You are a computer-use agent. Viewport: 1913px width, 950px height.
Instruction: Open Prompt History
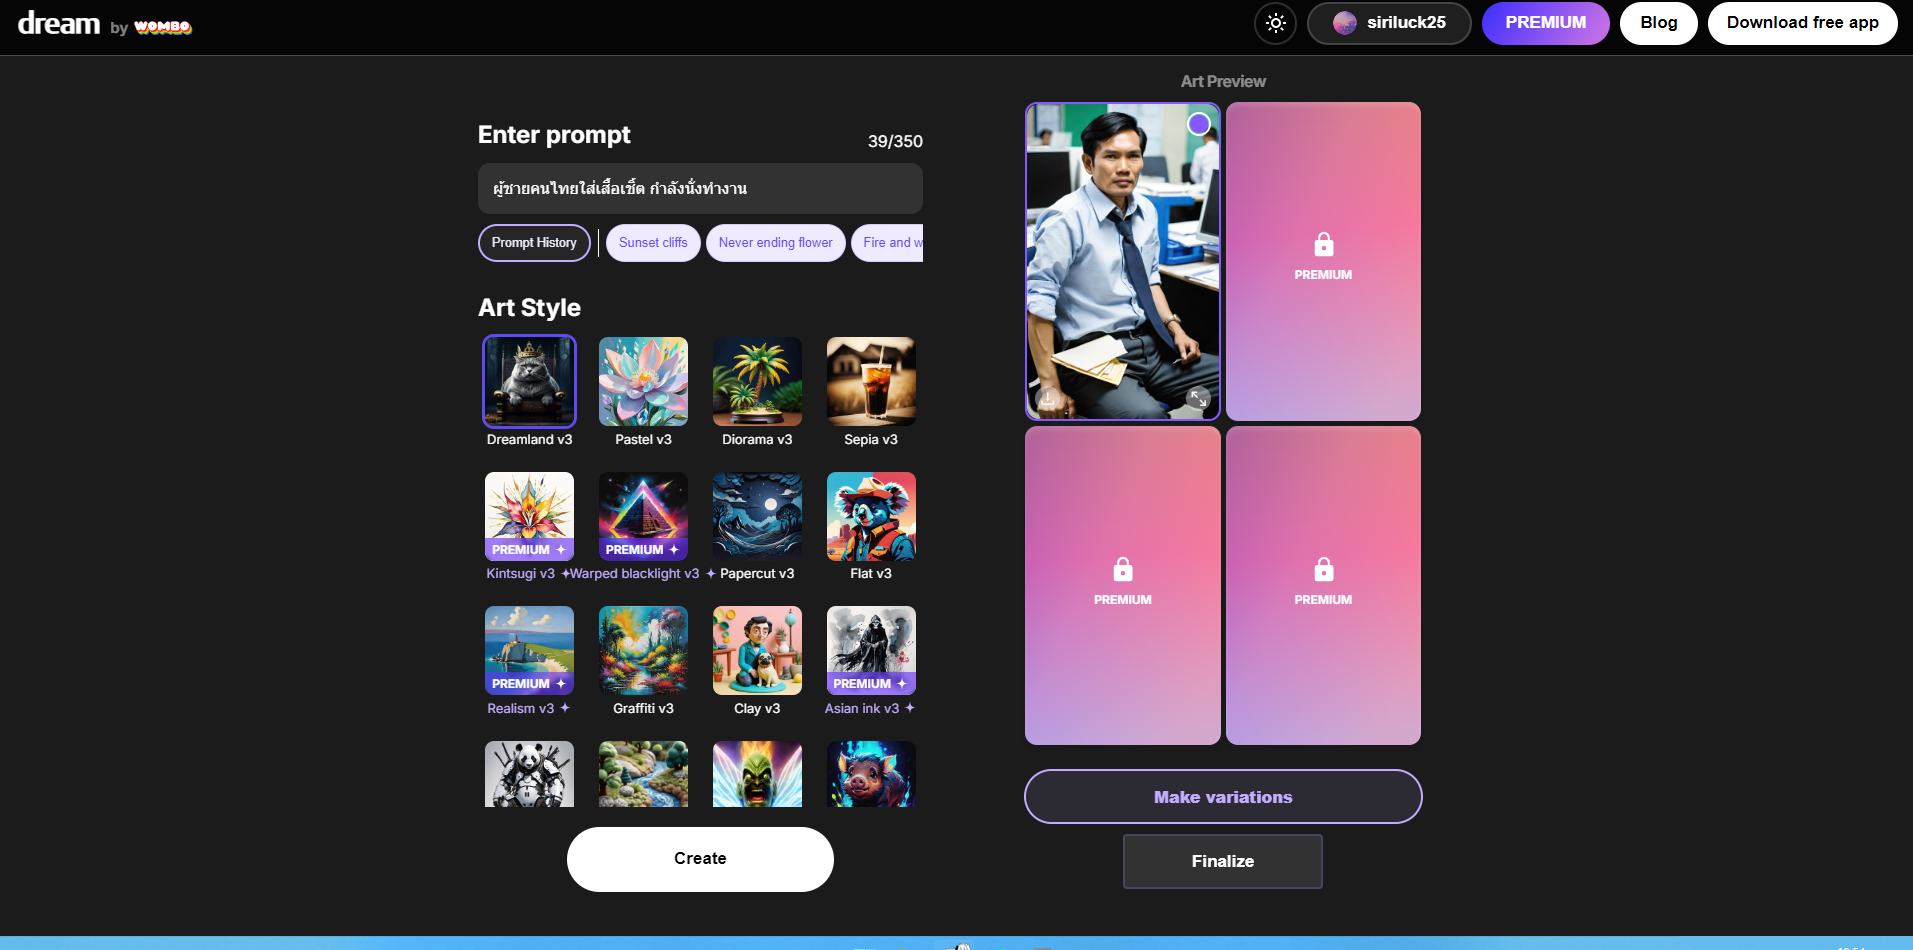pyautogui.click(x=534, y=243)
